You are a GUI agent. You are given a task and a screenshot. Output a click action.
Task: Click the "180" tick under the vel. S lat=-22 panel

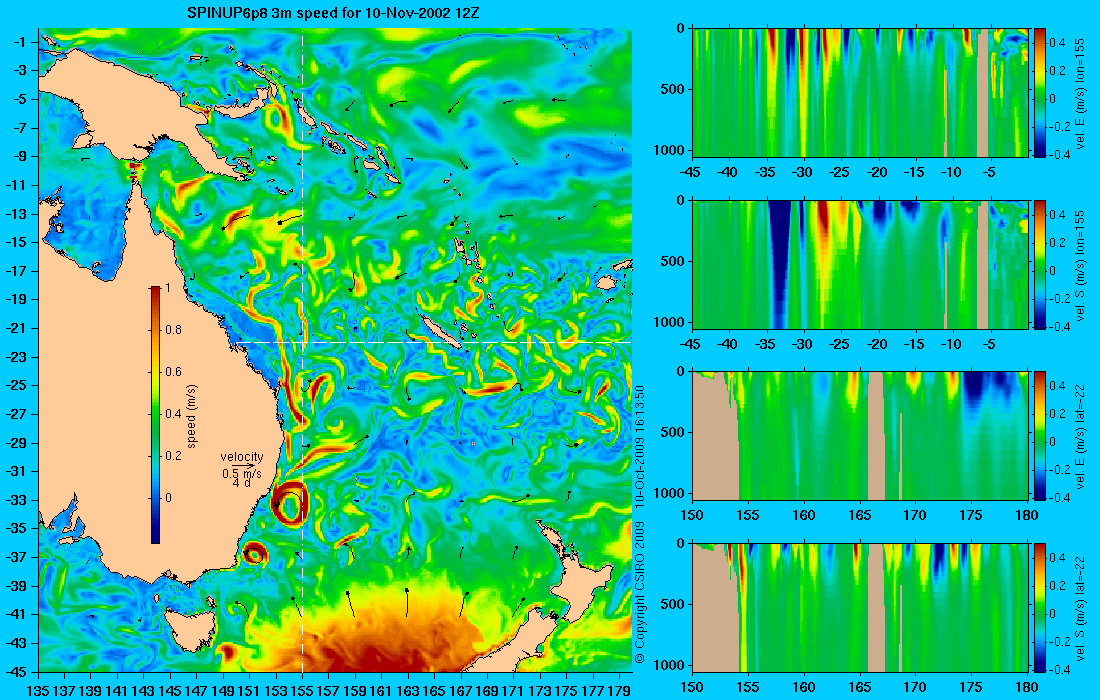pyautogui.click(x=1027, y=687)
